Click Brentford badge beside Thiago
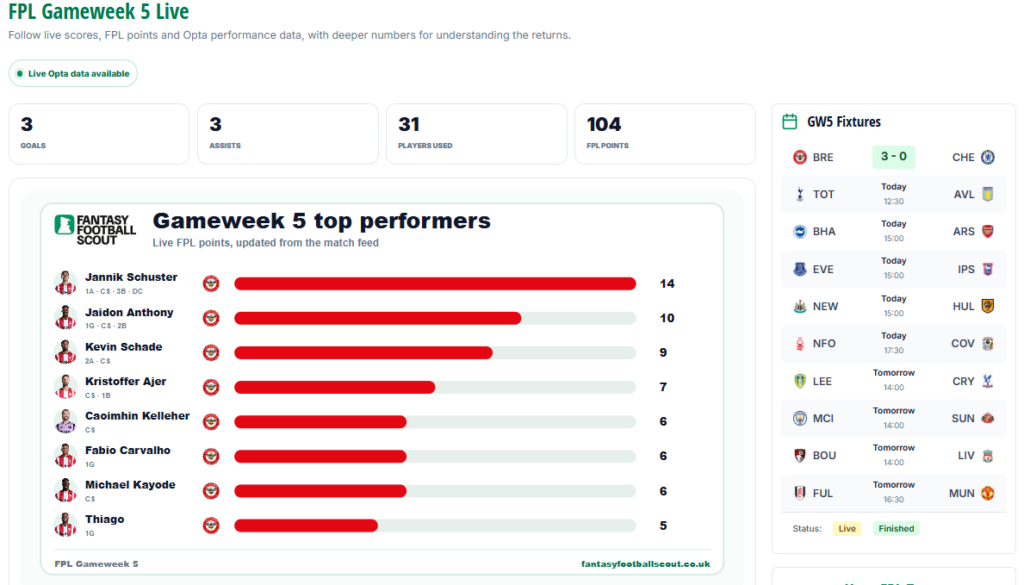 pyautogui.click(x=210, y=526)
